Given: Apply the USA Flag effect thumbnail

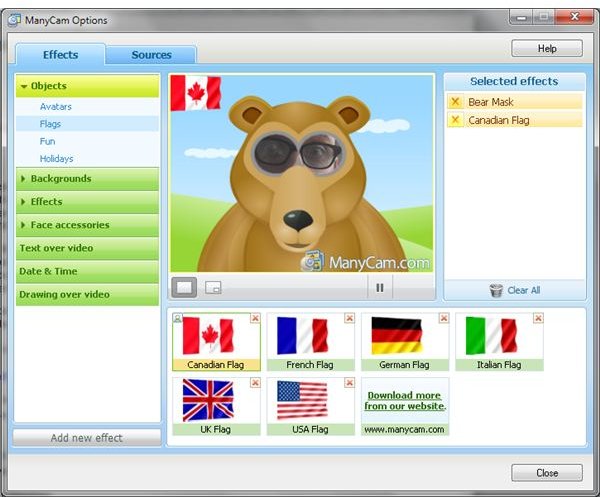Looking at the screenshot, I should pyautogui.click(x=311, y=406).
